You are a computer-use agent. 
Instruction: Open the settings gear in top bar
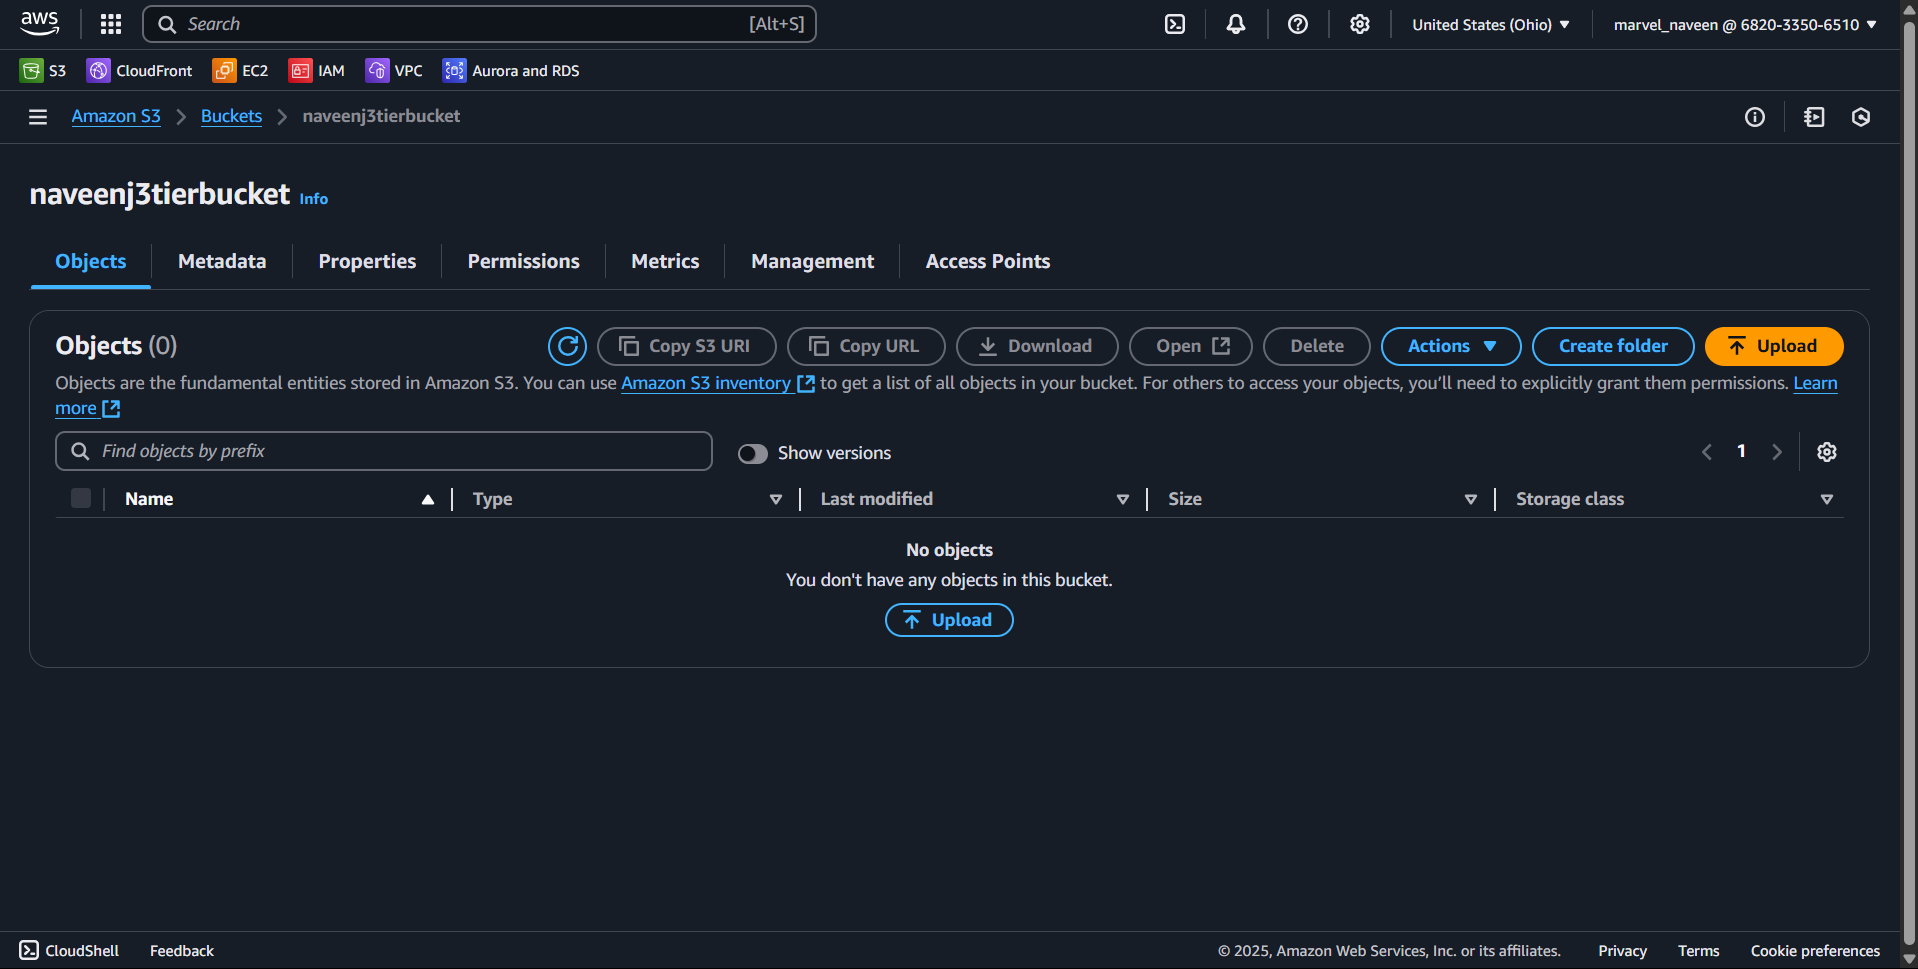click(1360, 24)
